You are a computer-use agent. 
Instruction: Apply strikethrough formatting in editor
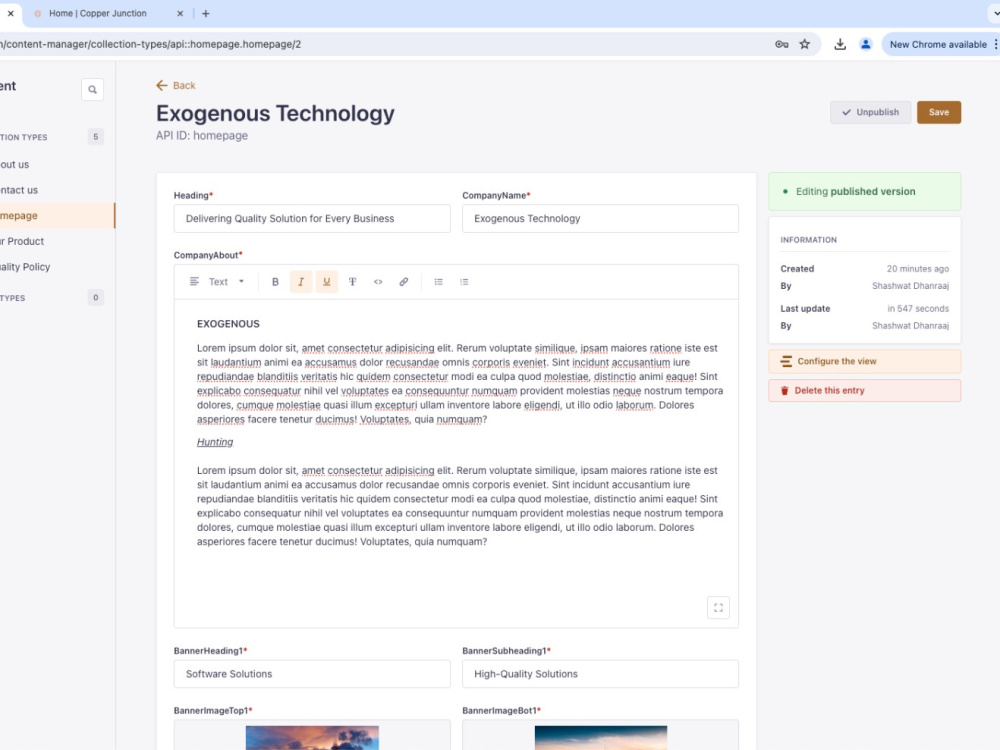coord(352,282)
